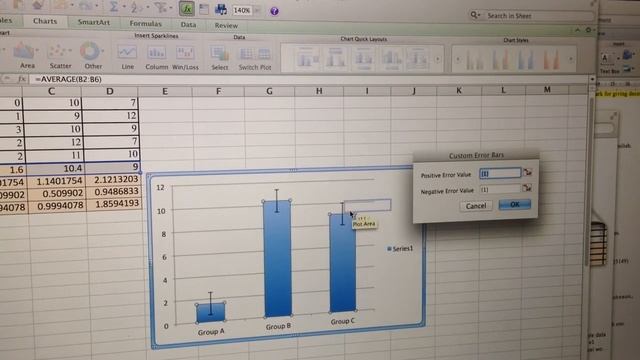Insert a Line sparkline
Viewport: 640px width, 360px height.
point(127,53)
